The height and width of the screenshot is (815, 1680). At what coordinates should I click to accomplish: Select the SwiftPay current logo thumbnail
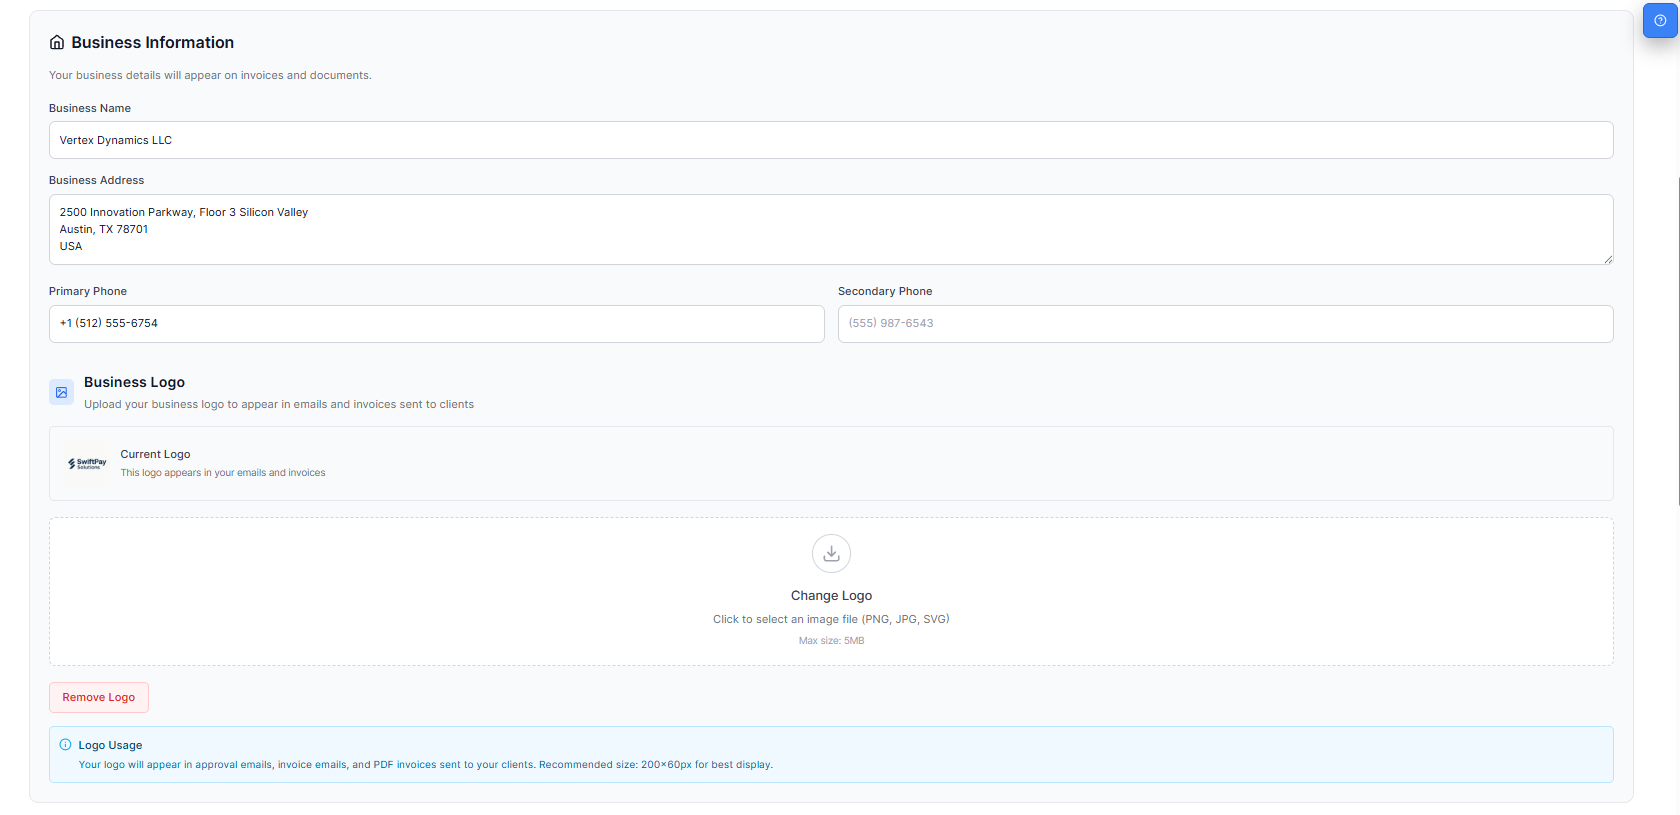pos(87,464)
